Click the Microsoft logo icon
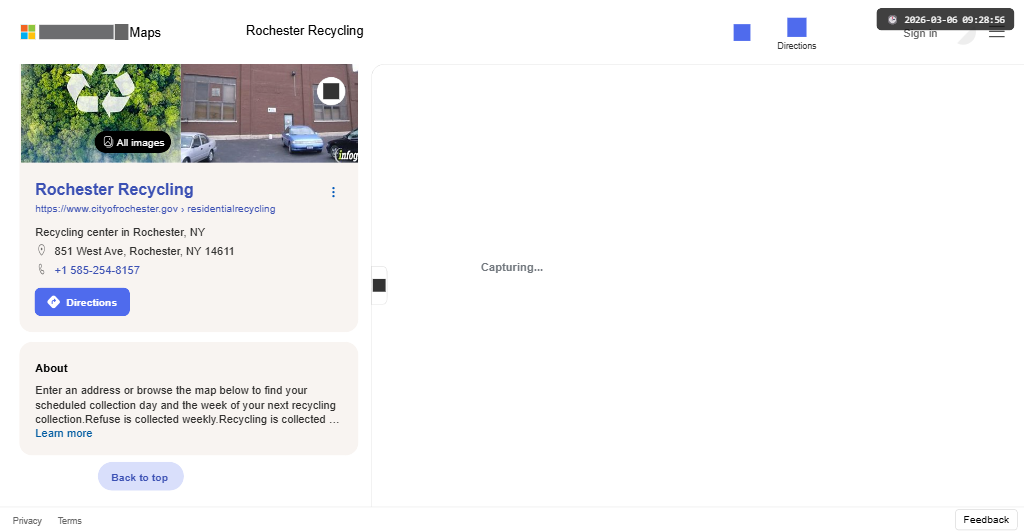Viewport: 1024px width, 532px height. point(28,32)
